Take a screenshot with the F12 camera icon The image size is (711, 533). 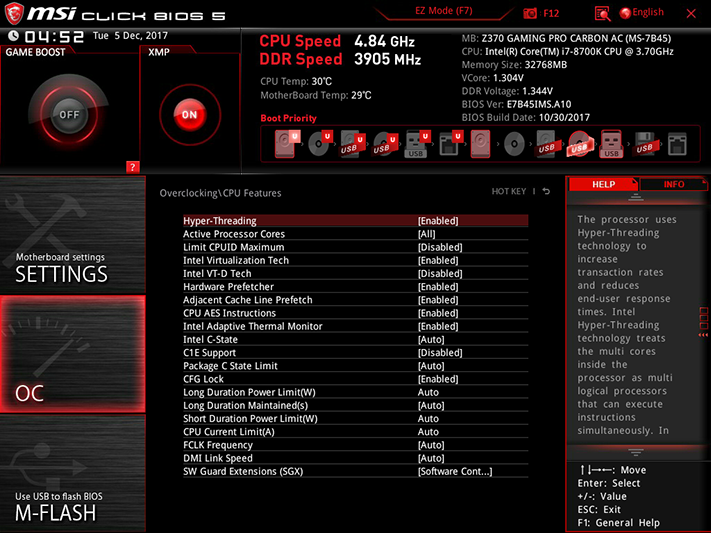531,13
